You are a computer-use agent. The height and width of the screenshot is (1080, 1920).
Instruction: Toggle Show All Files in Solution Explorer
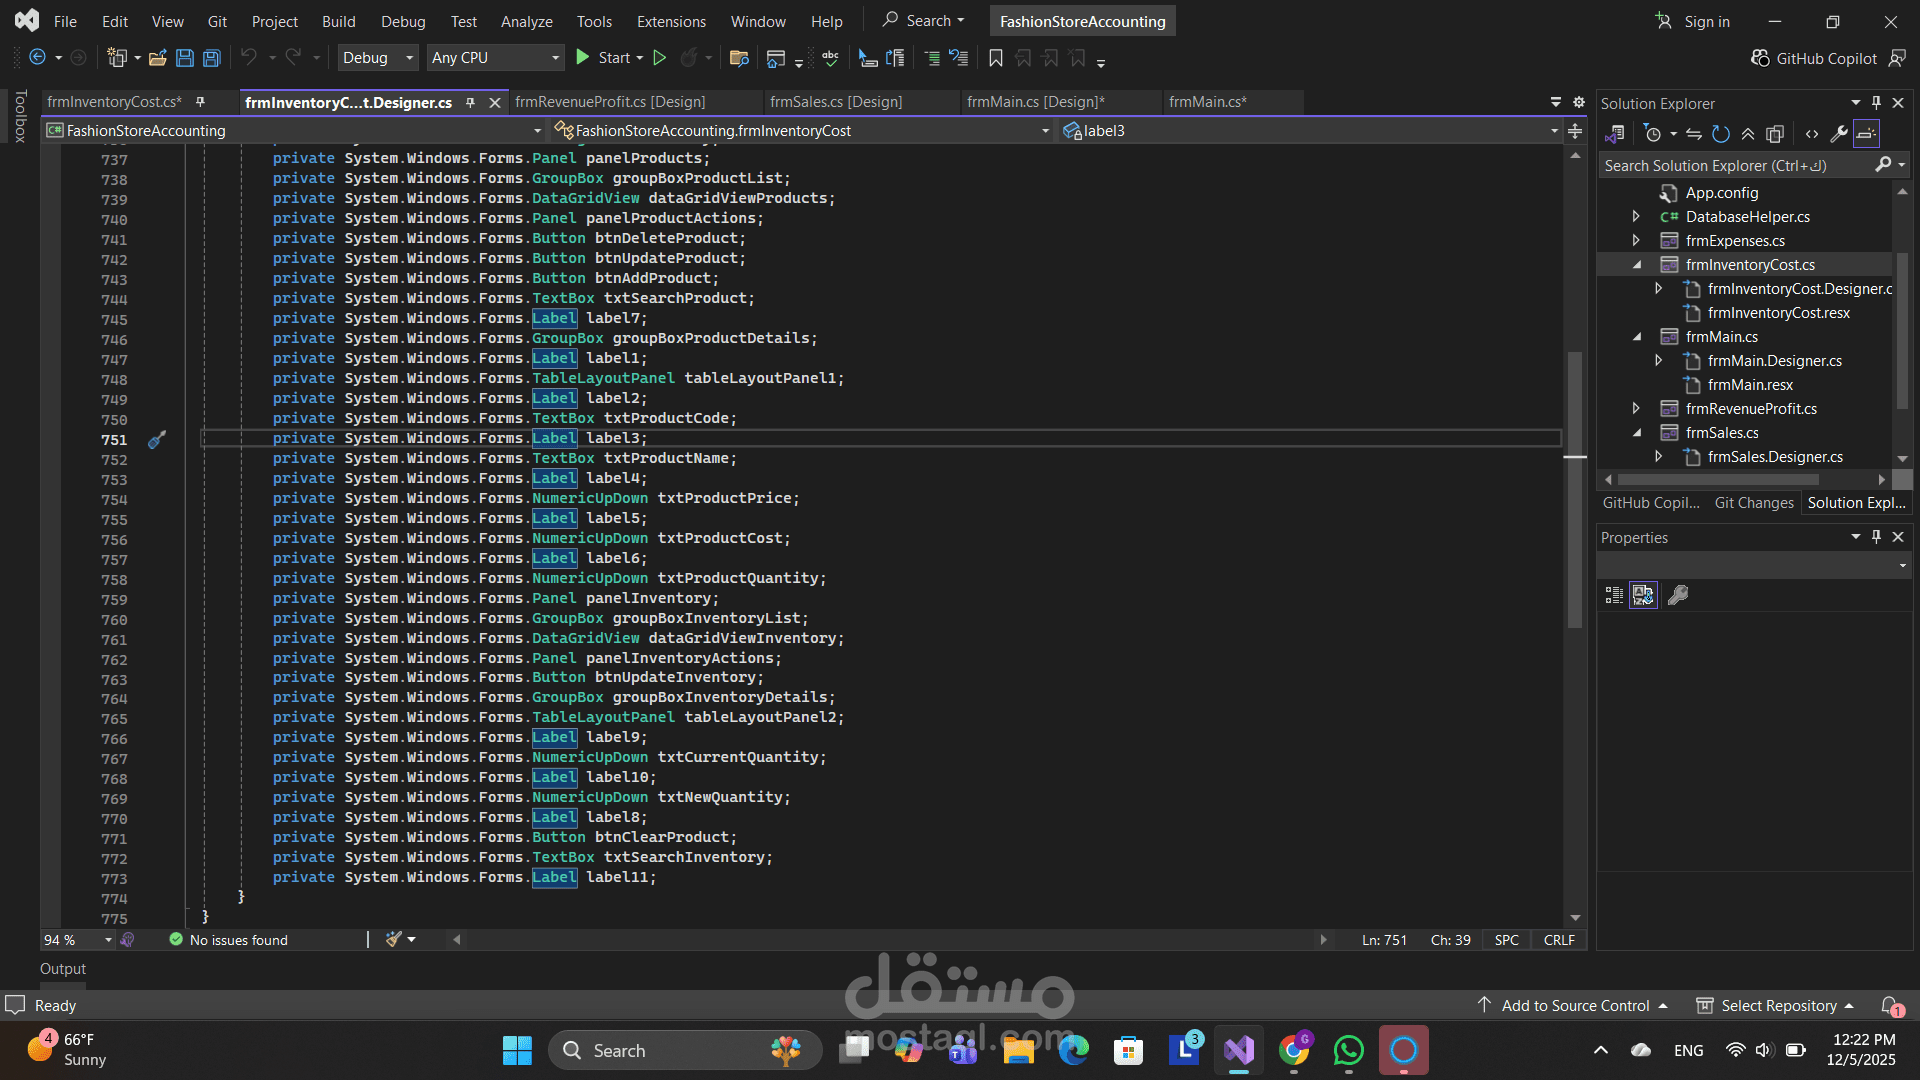click(x=1775, y=134)
